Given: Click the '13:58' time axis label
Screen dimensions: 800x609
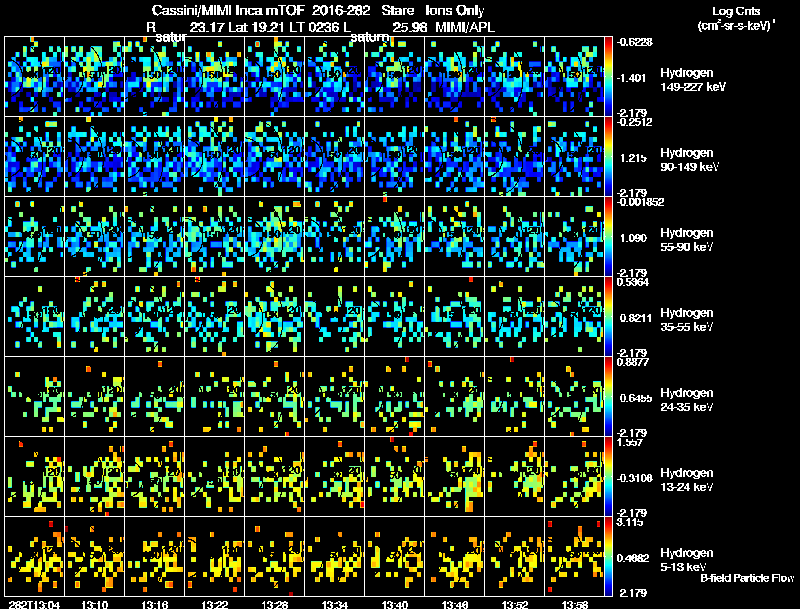Looking at the screenshot, I should tap(574, 605).
